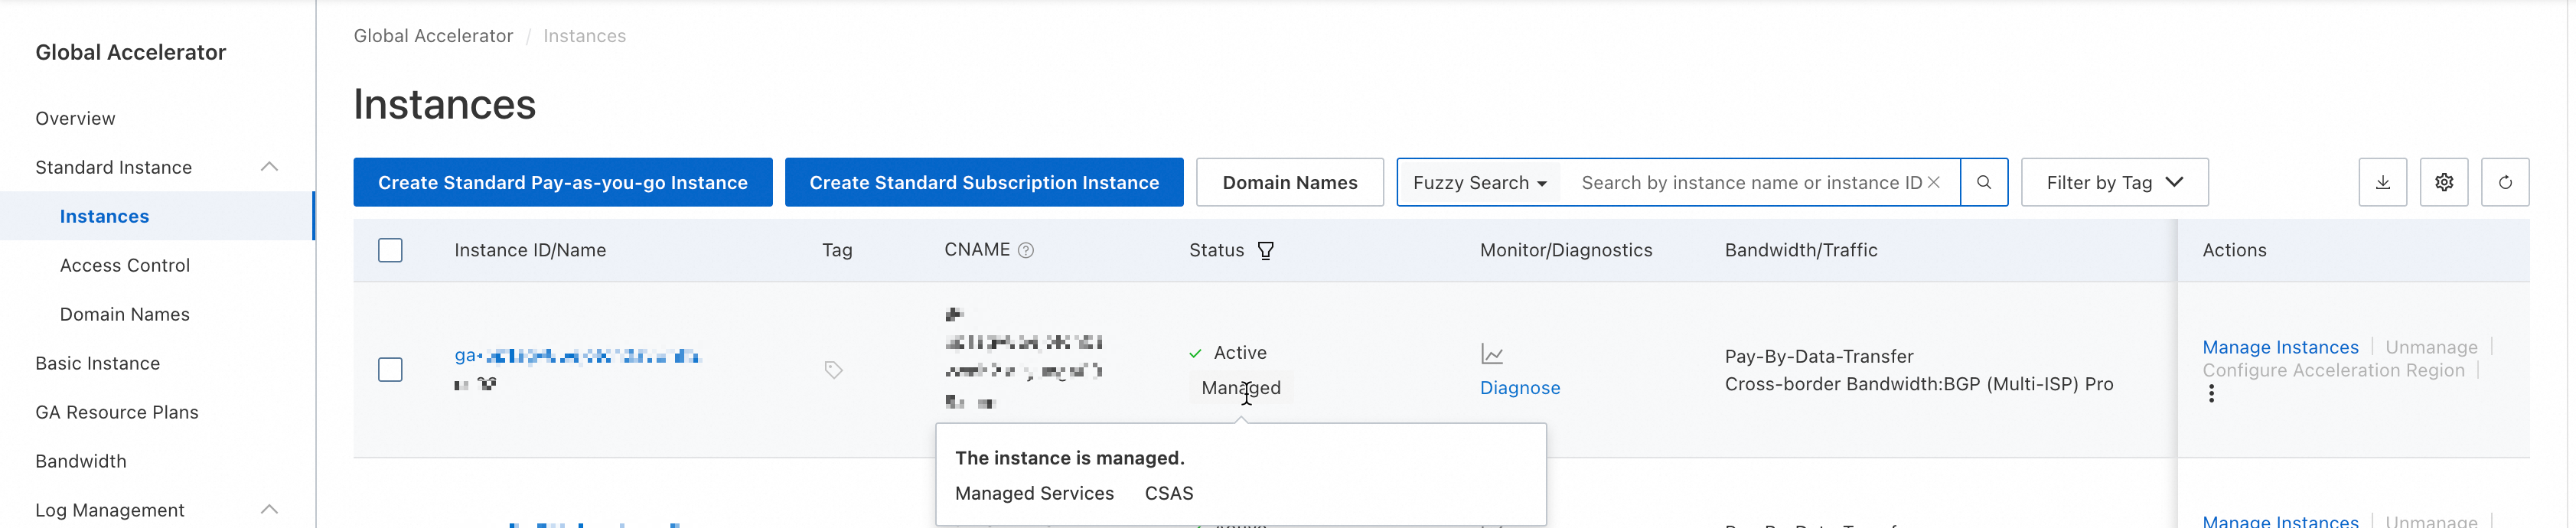This screenshot has width=2576, height=528.
Task: Toggle the select-all header checkbox
Action: click(x=390, y=250)
